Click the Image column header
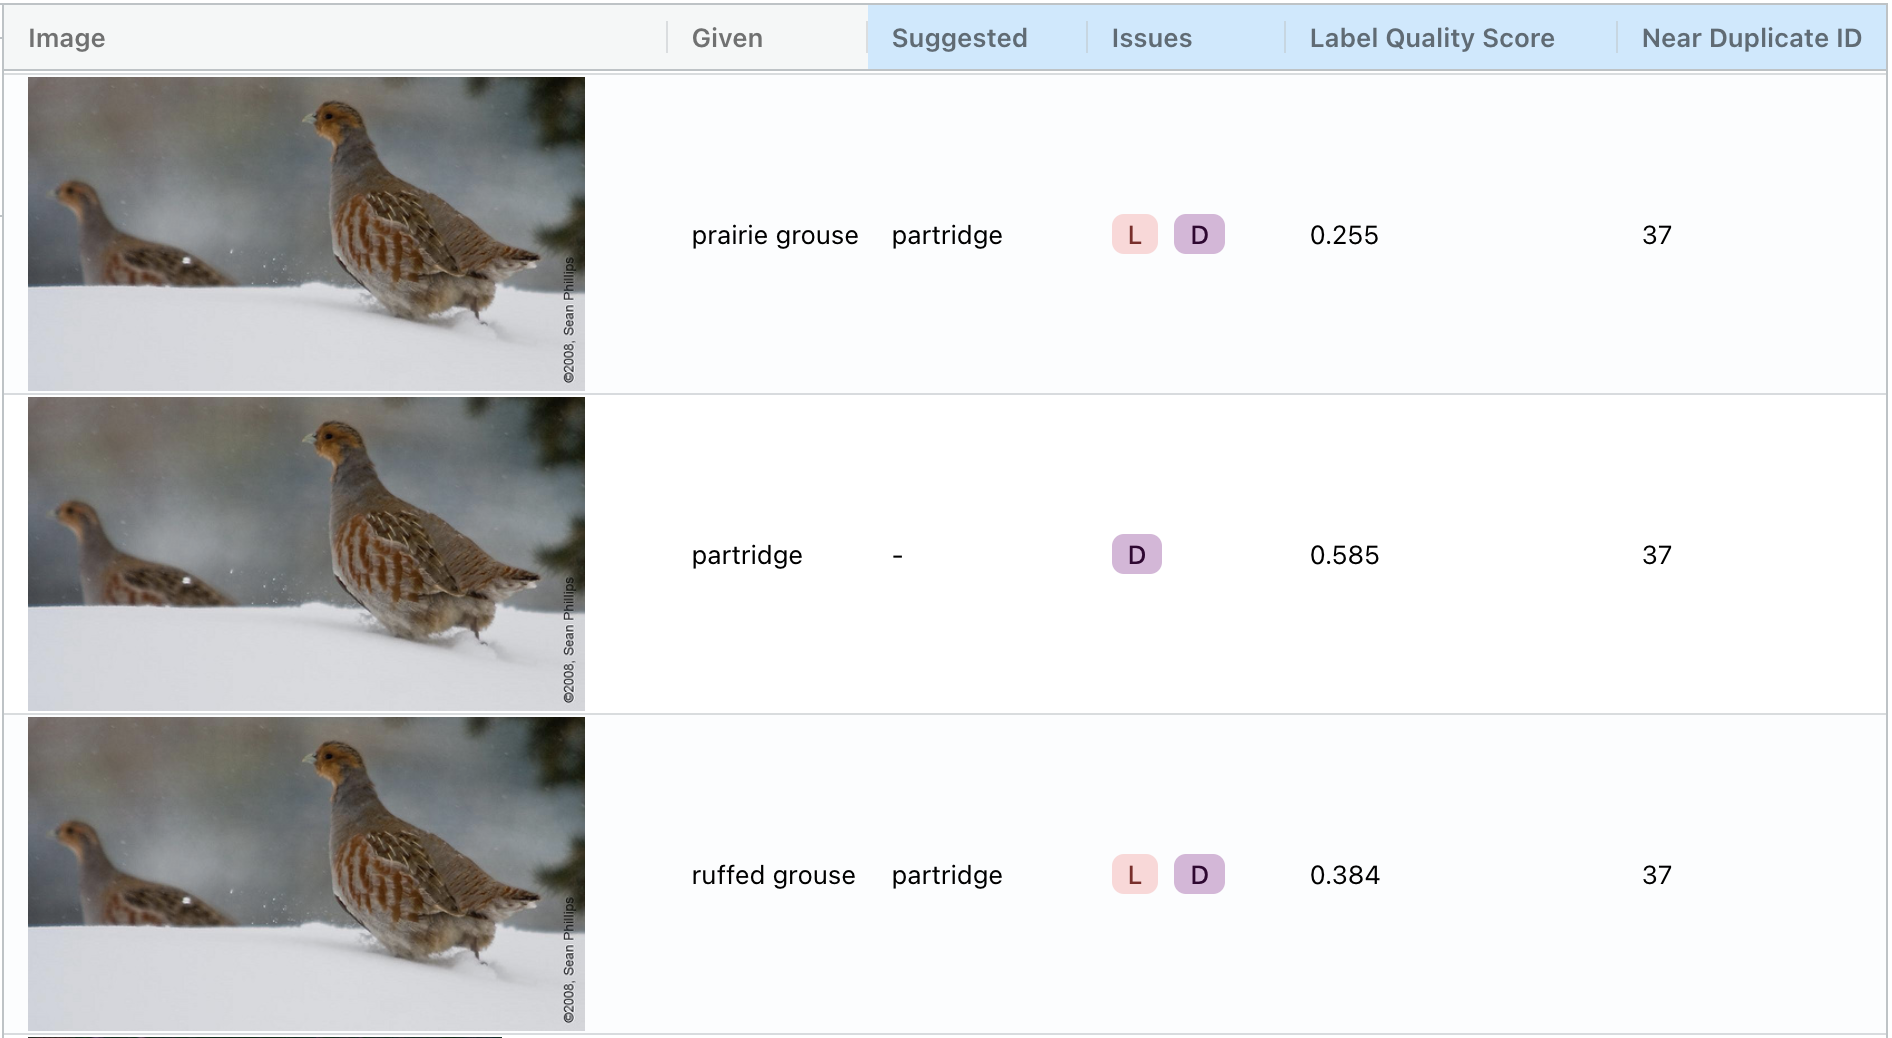 [x=67, y=38]
